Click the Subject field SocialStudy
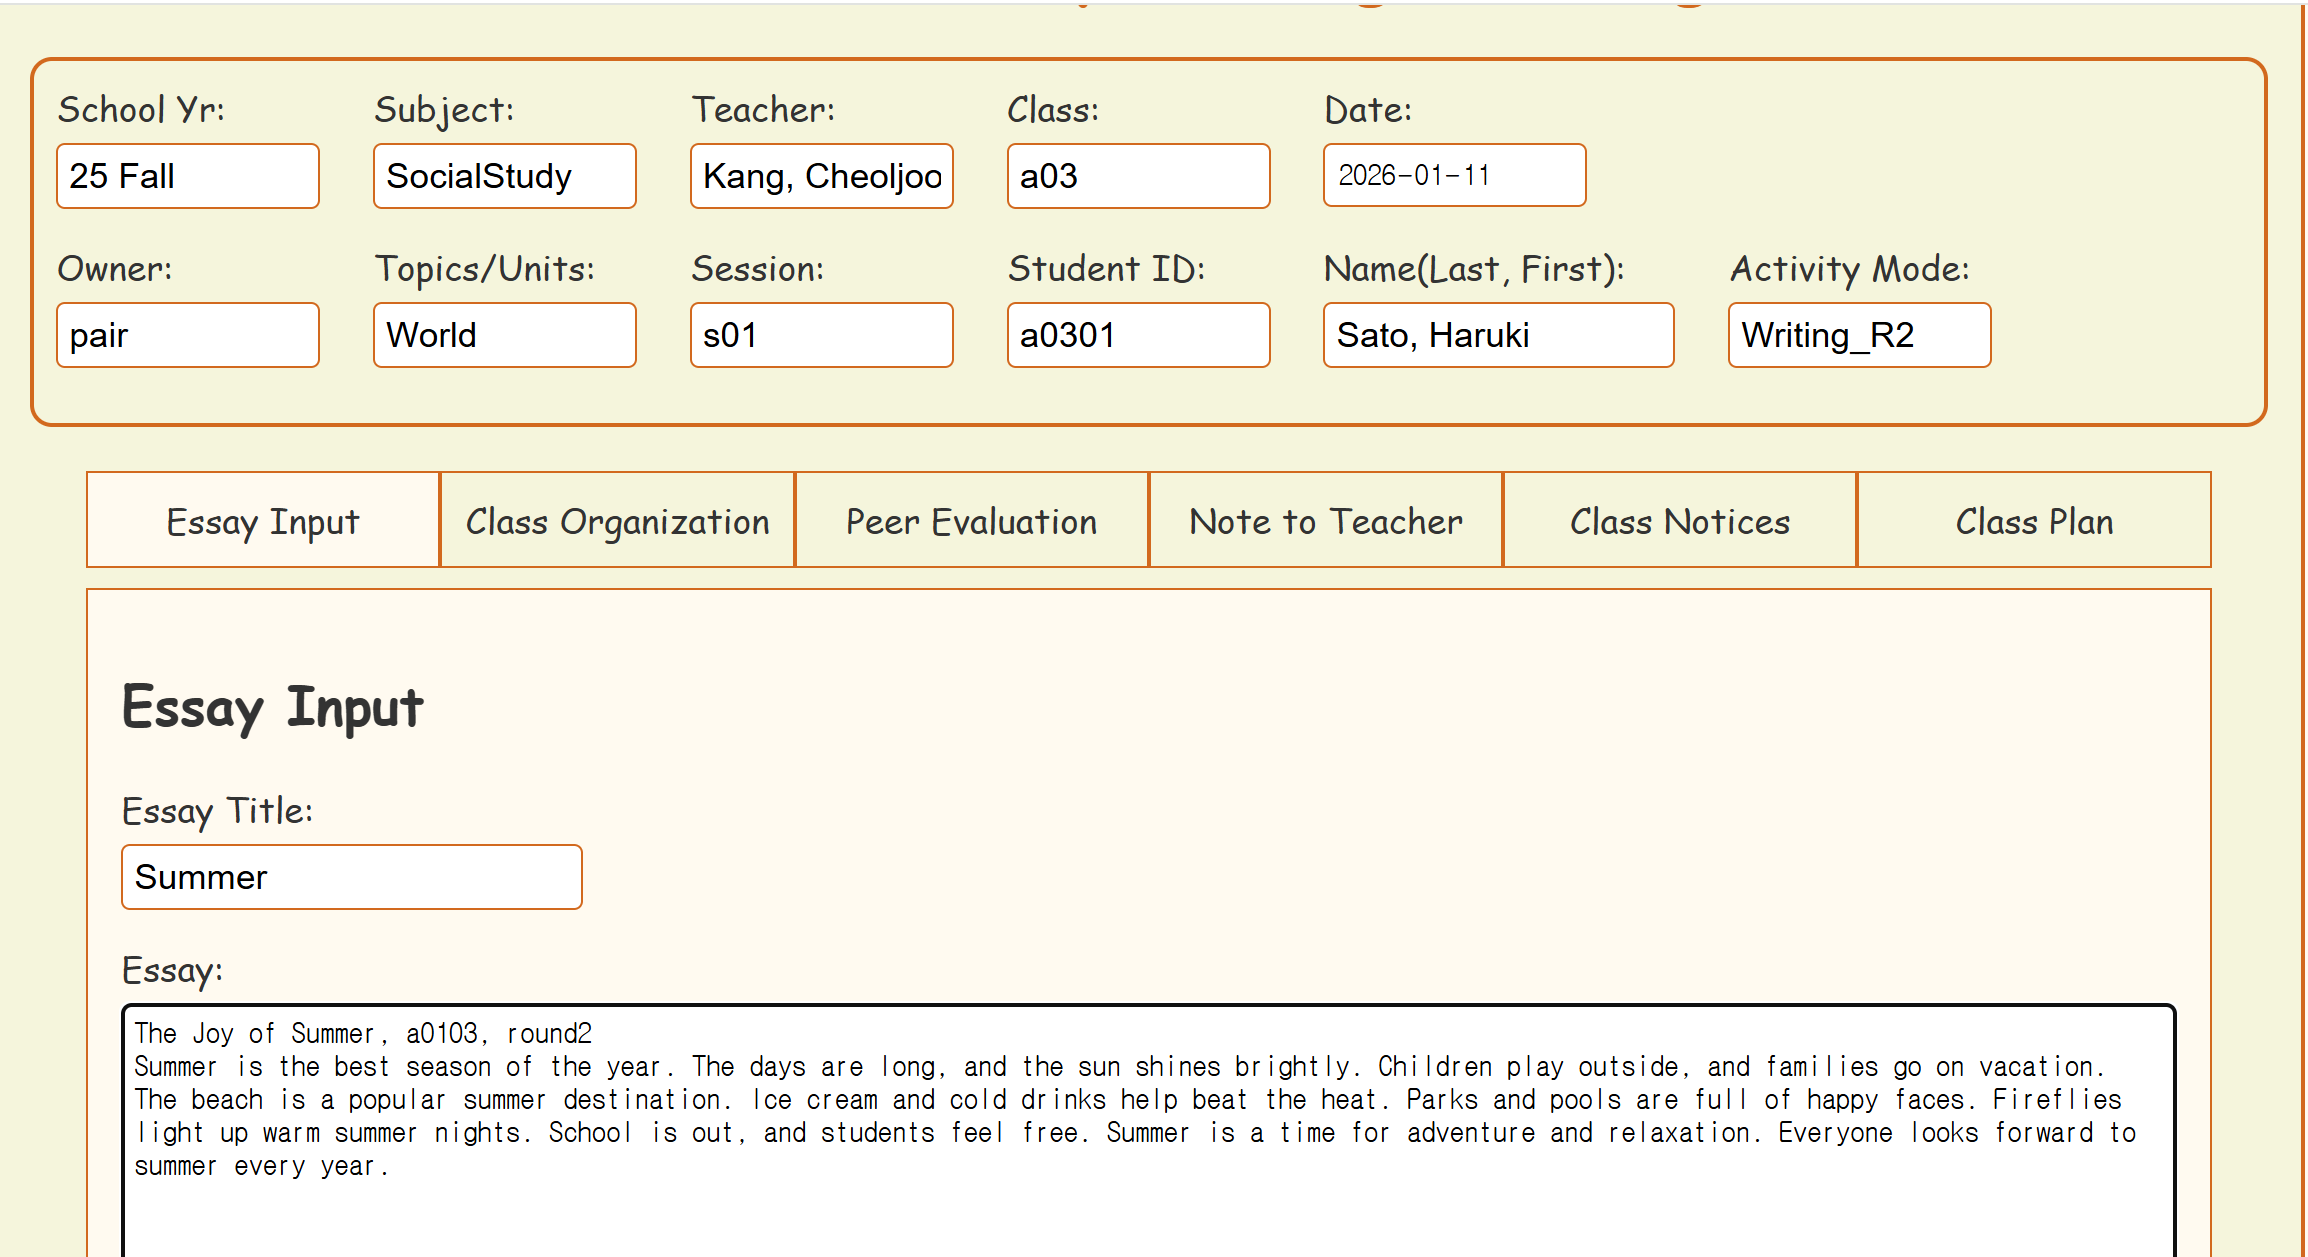 click(504, 176)
